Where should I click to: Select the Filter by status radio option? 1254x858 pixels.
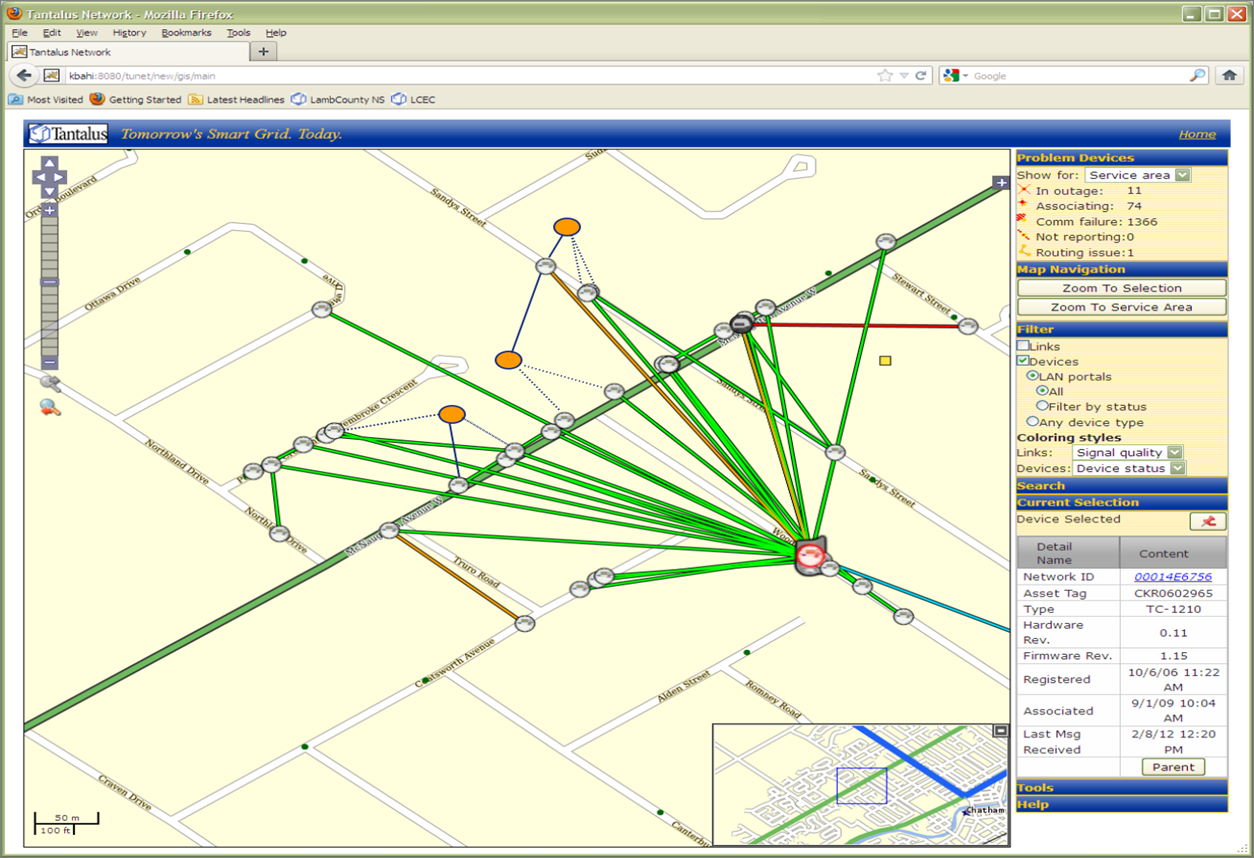tap(1042, 406)
